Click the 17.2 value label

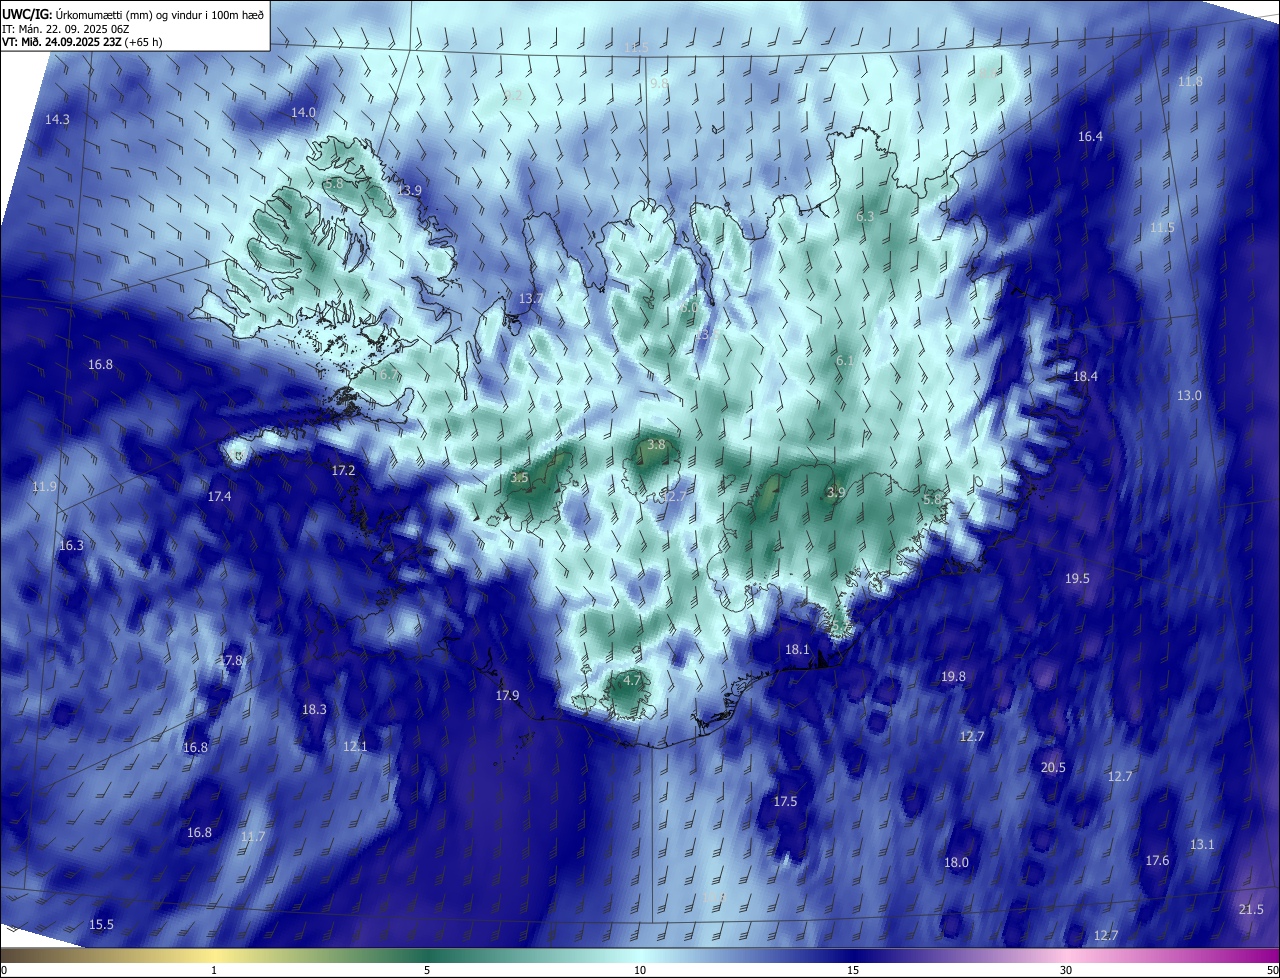[x=343, y=470]
